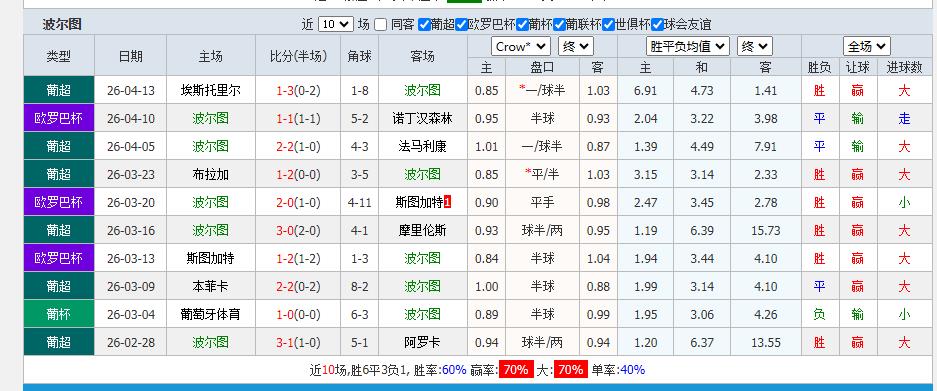Click the 走 goals result on 26-04-10
Image resolution: width=937 pixels, height=391 pixels.
pyautogui.click(x=904, y=119)
